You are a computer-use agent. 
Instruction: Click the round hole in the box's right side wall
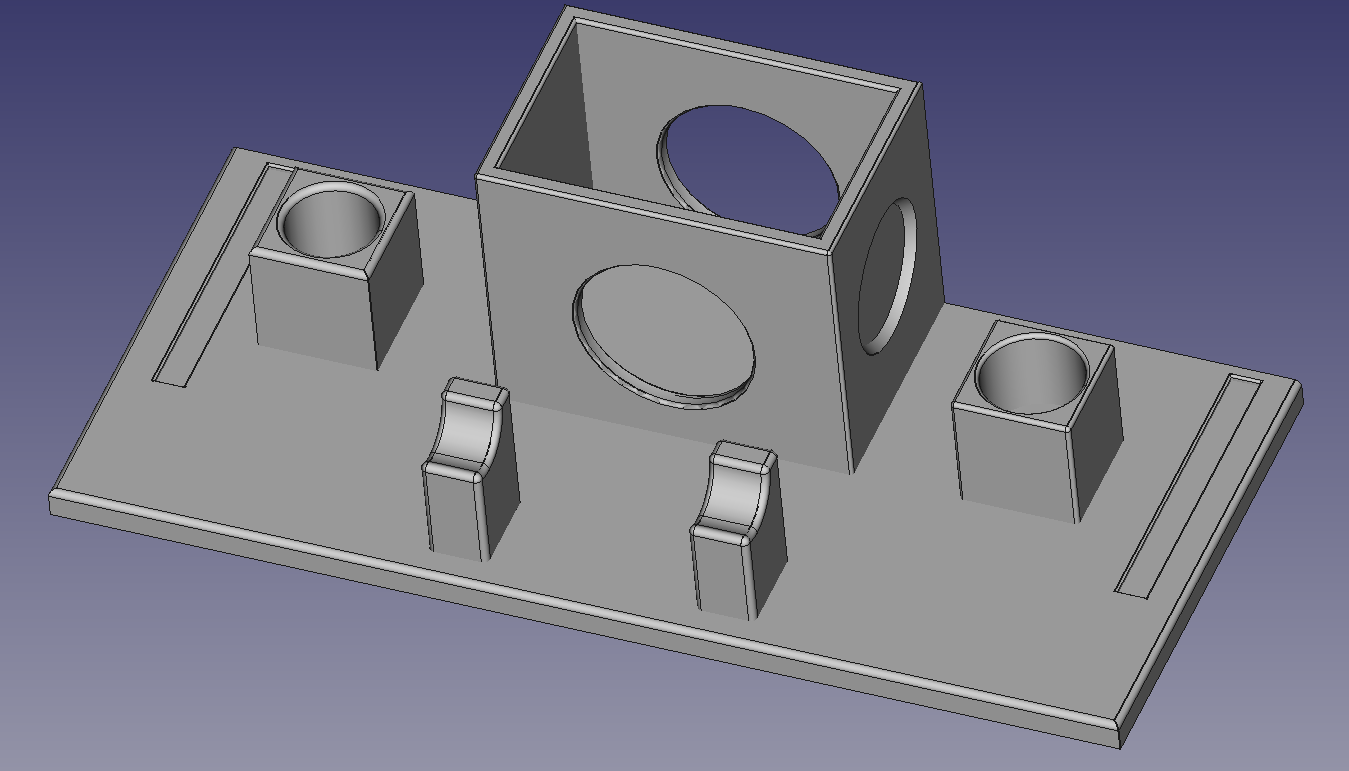886,275
